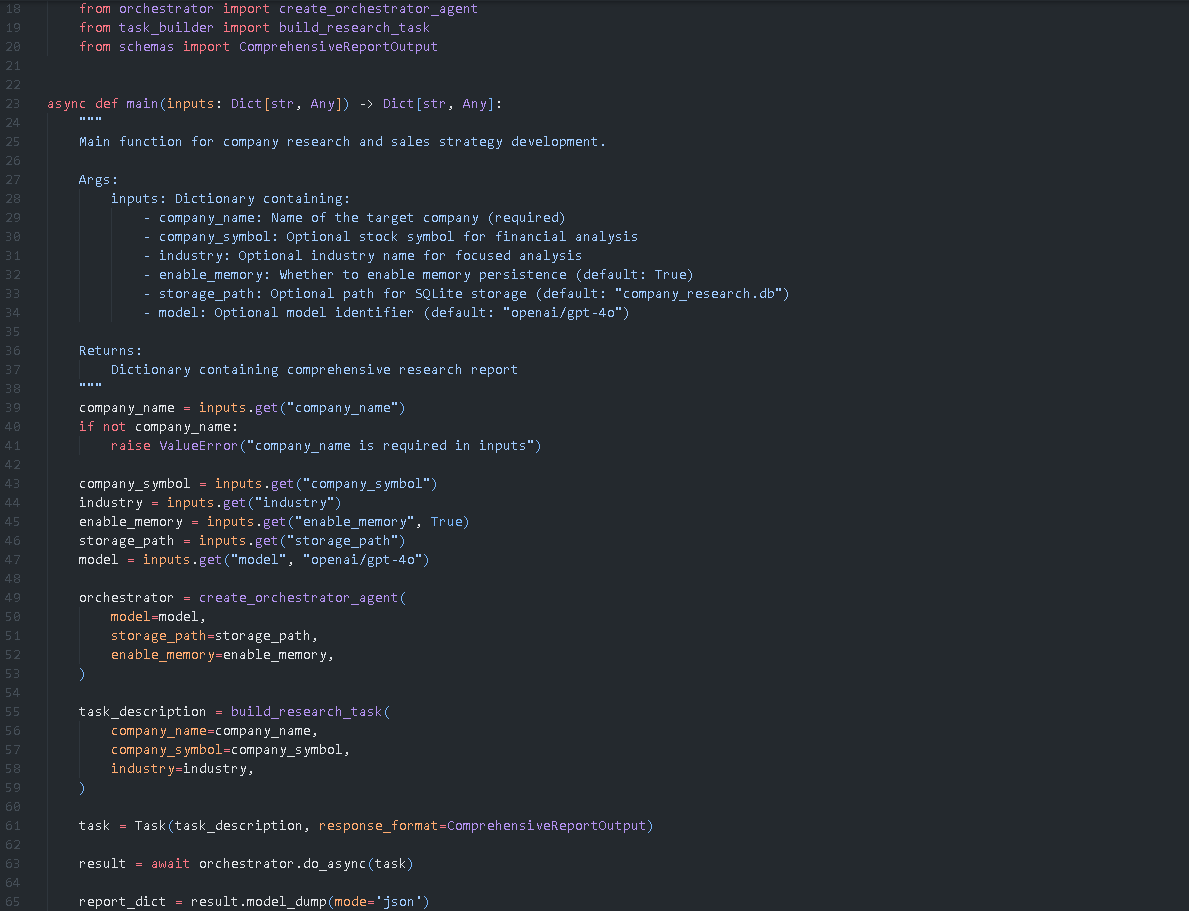
Task: Click the "await" keyword on line 63
Action: tap(171, 864)
